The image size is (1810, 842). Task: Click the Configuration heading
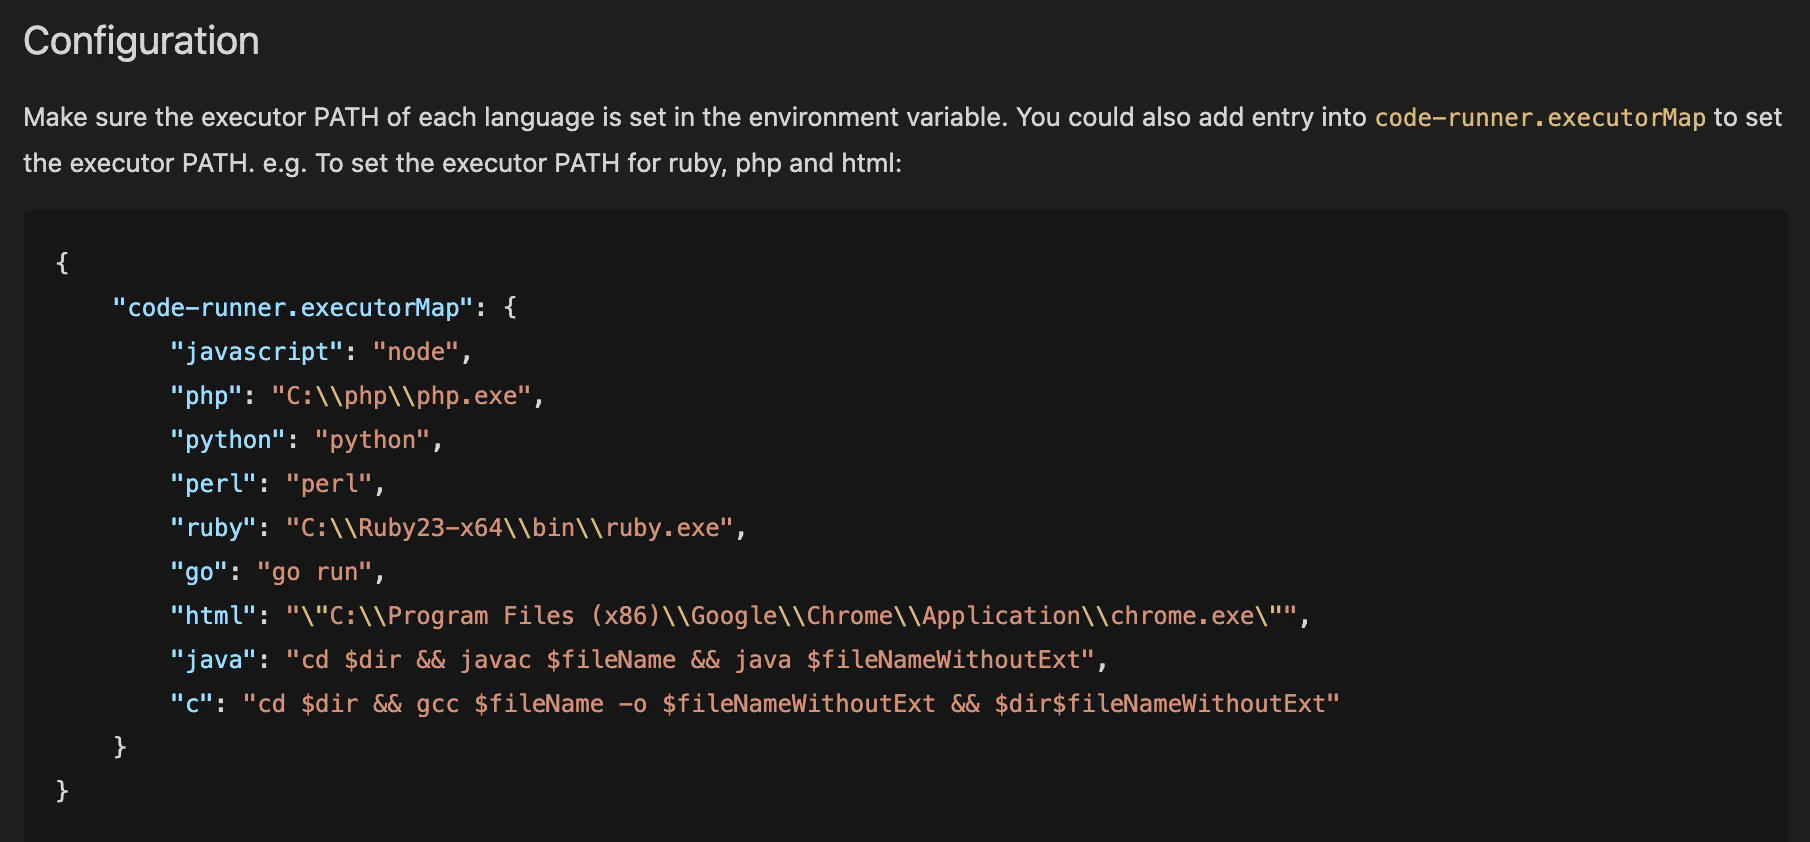point(141,42)
